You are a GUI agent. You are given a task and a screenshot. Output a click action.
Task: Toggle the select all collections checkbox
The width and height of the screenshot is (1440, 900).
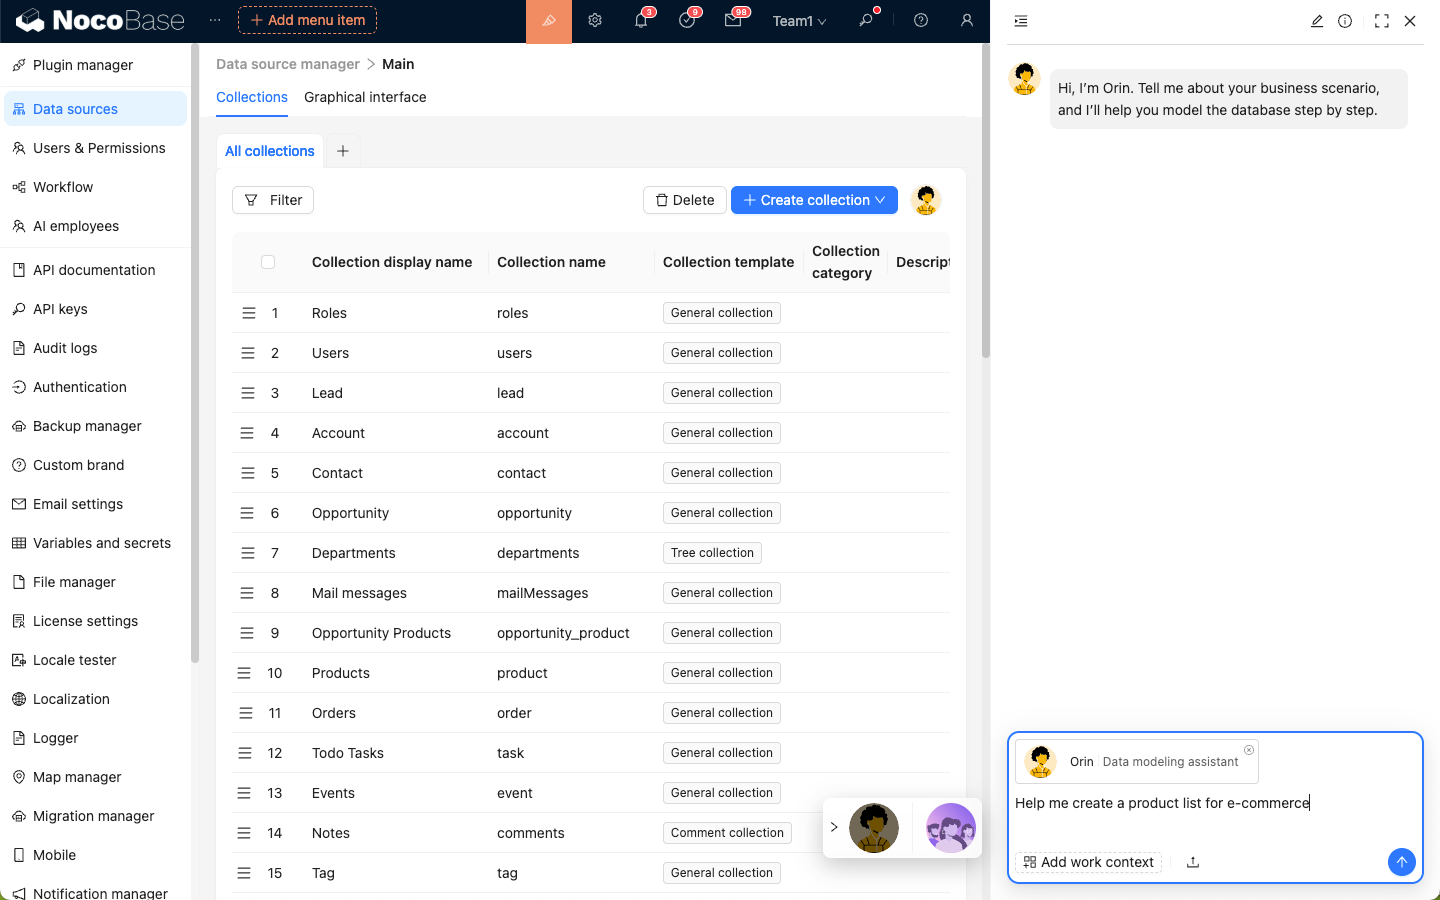click(x=268, y=262)
